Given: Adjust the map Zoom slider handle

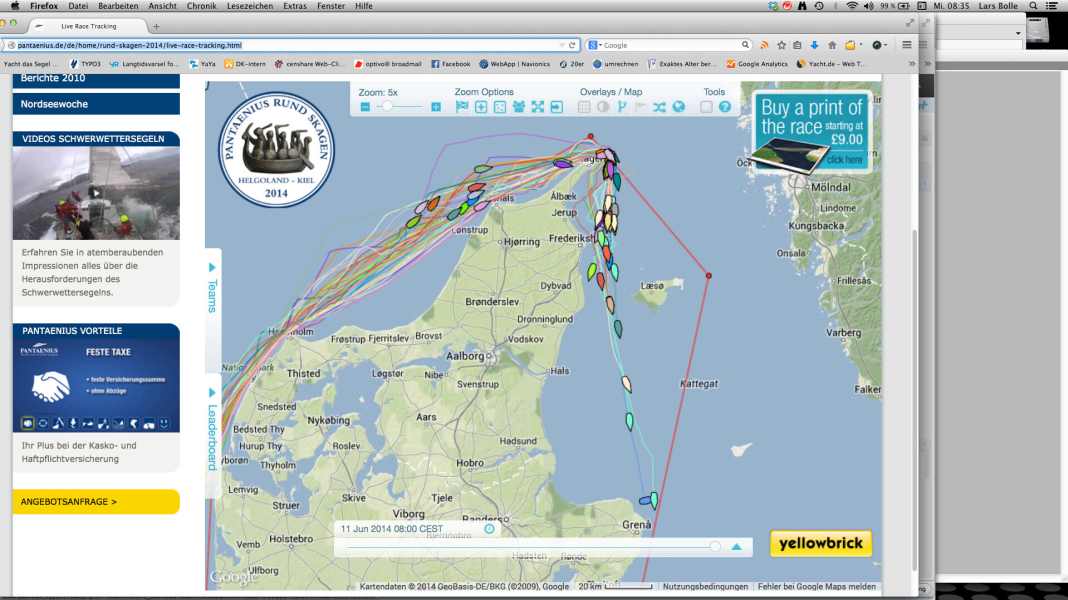Looking at the screenshot, I should tap(387, 106).
